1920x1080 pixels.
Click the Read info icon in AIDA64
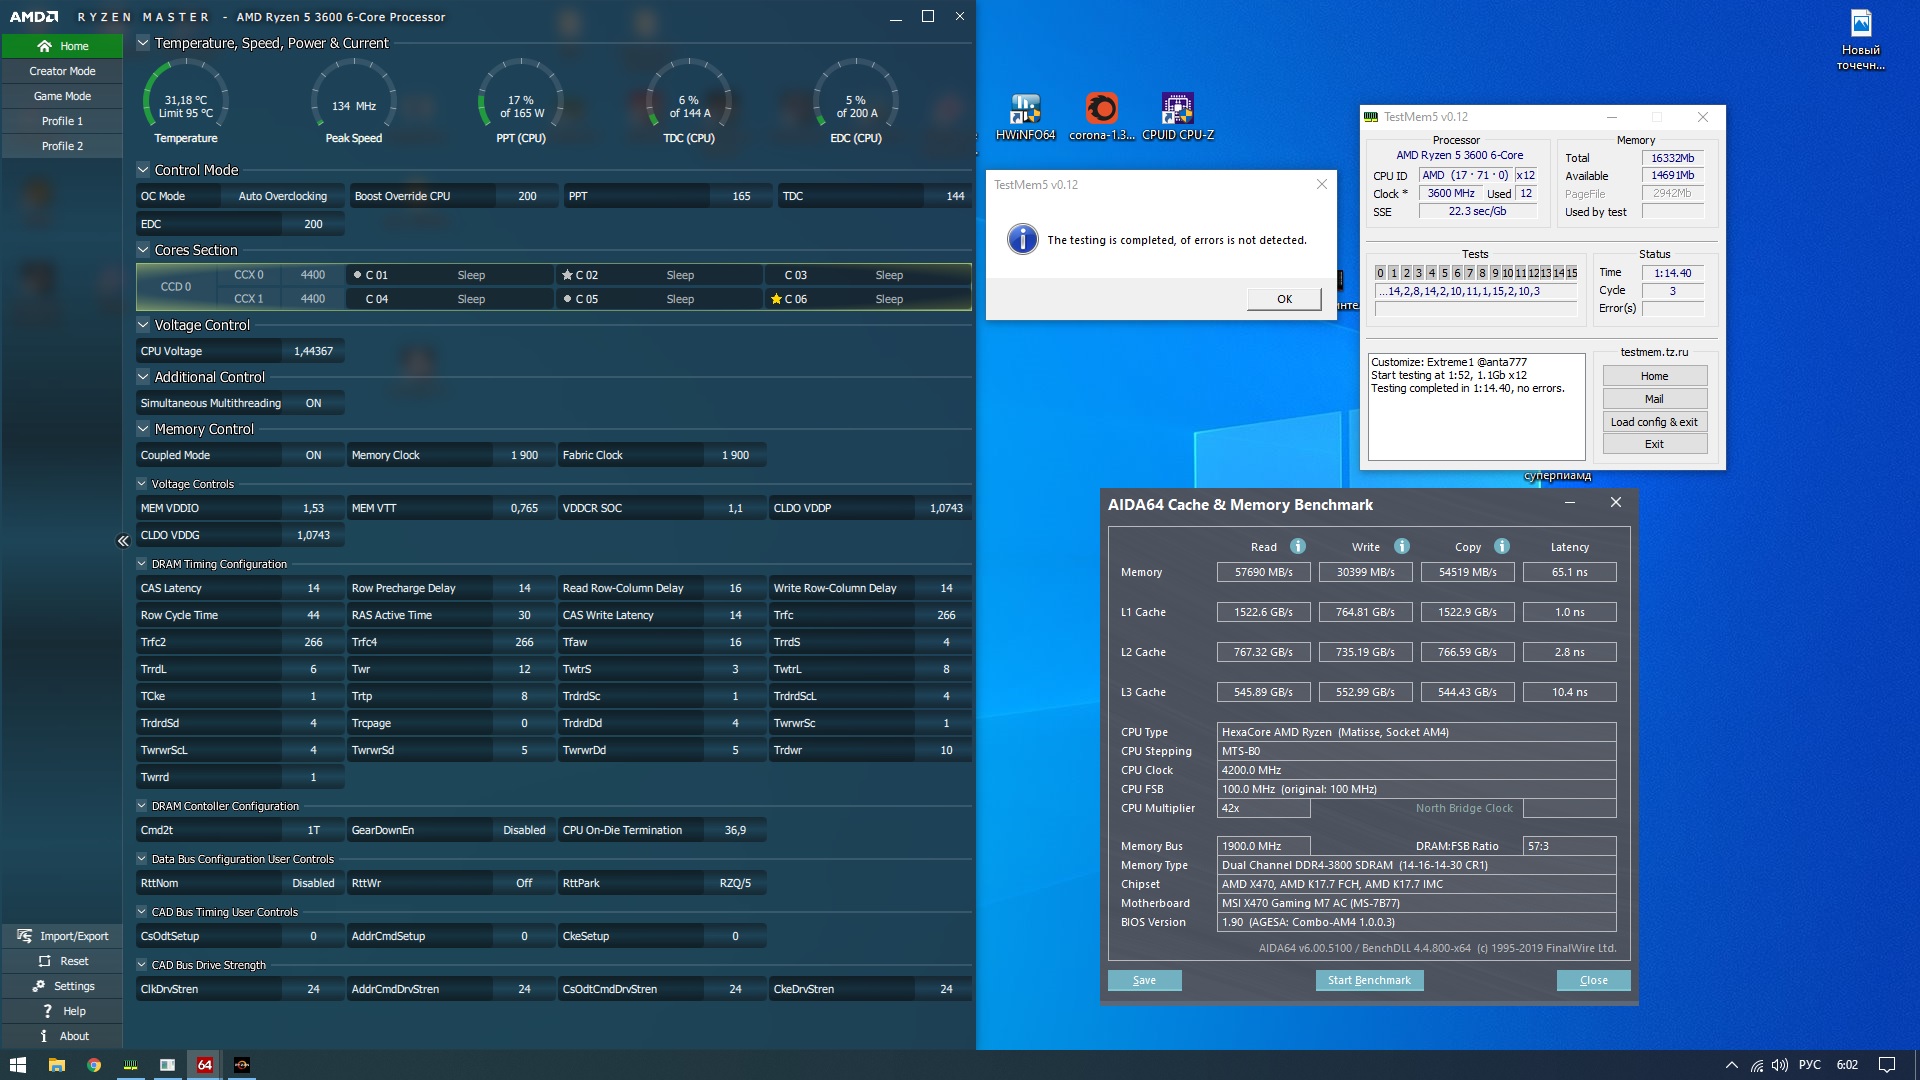(x=1297, y=546)
